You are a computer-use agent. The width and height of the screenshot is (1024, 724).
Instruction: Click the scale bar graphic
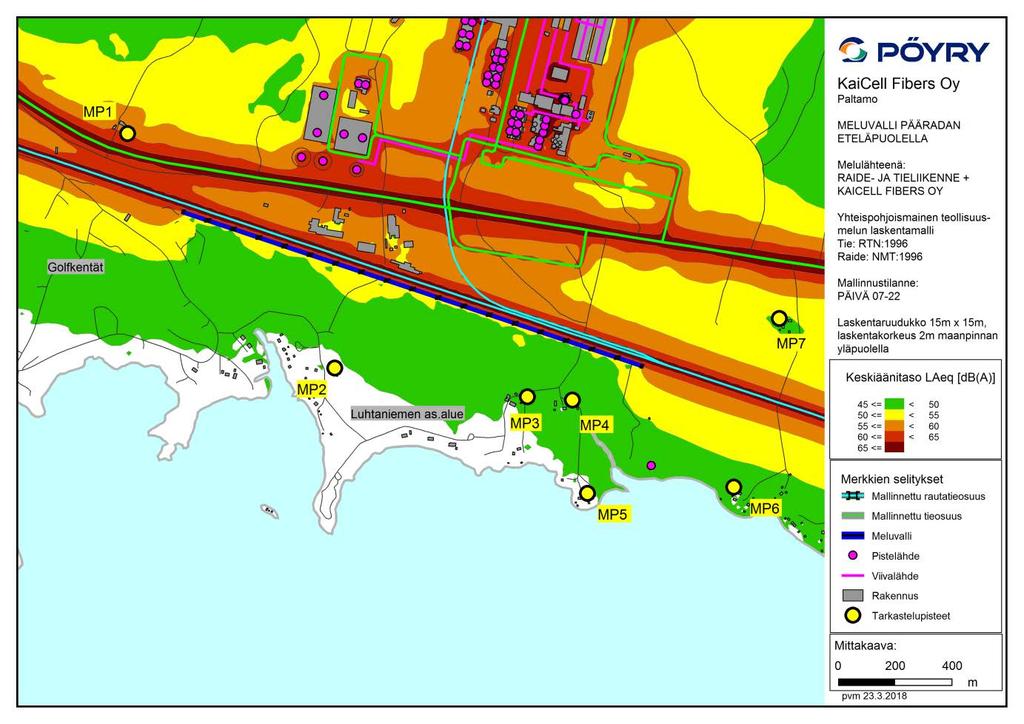click(895, 682)
